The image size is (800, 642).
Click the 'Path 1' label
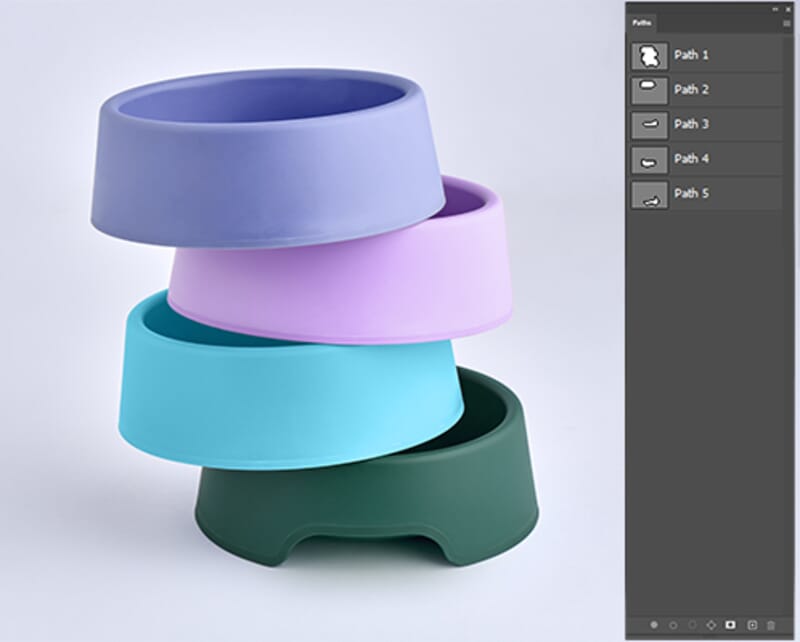(691, 55)
